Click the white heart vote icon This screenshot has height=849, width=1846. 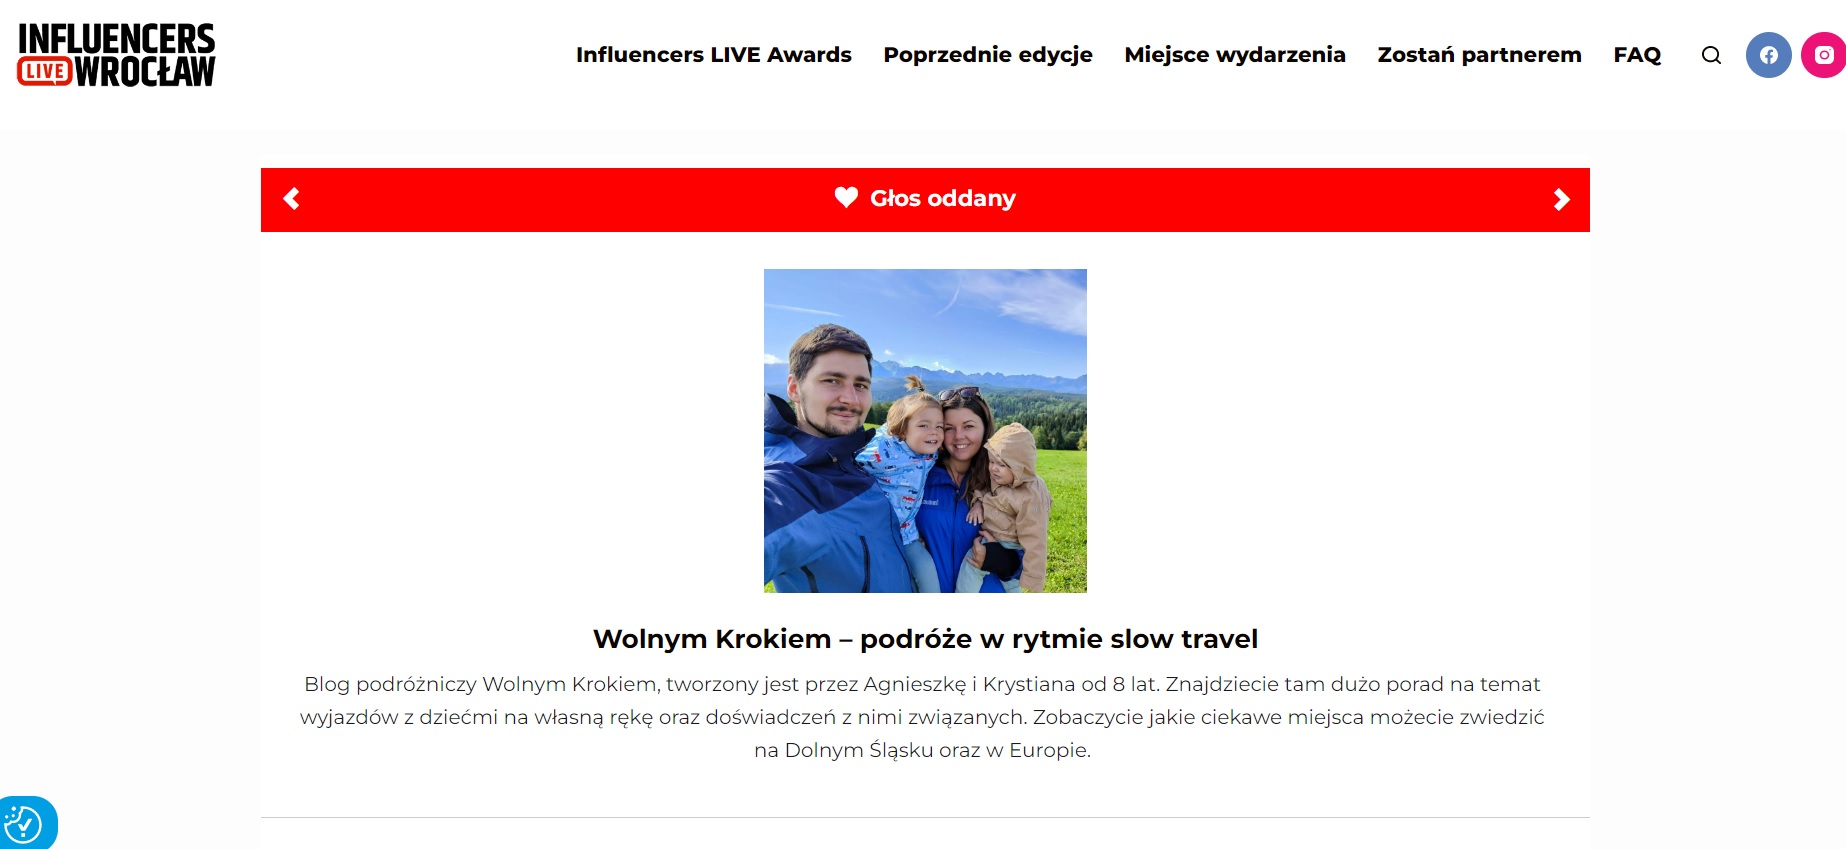(846, 198)
